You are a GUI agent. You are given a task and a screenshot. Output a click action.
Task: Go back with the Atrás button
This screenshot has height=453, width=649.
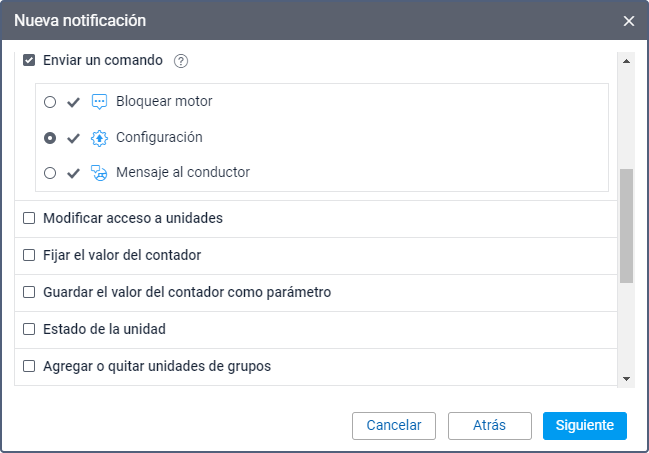pos(489,425)
